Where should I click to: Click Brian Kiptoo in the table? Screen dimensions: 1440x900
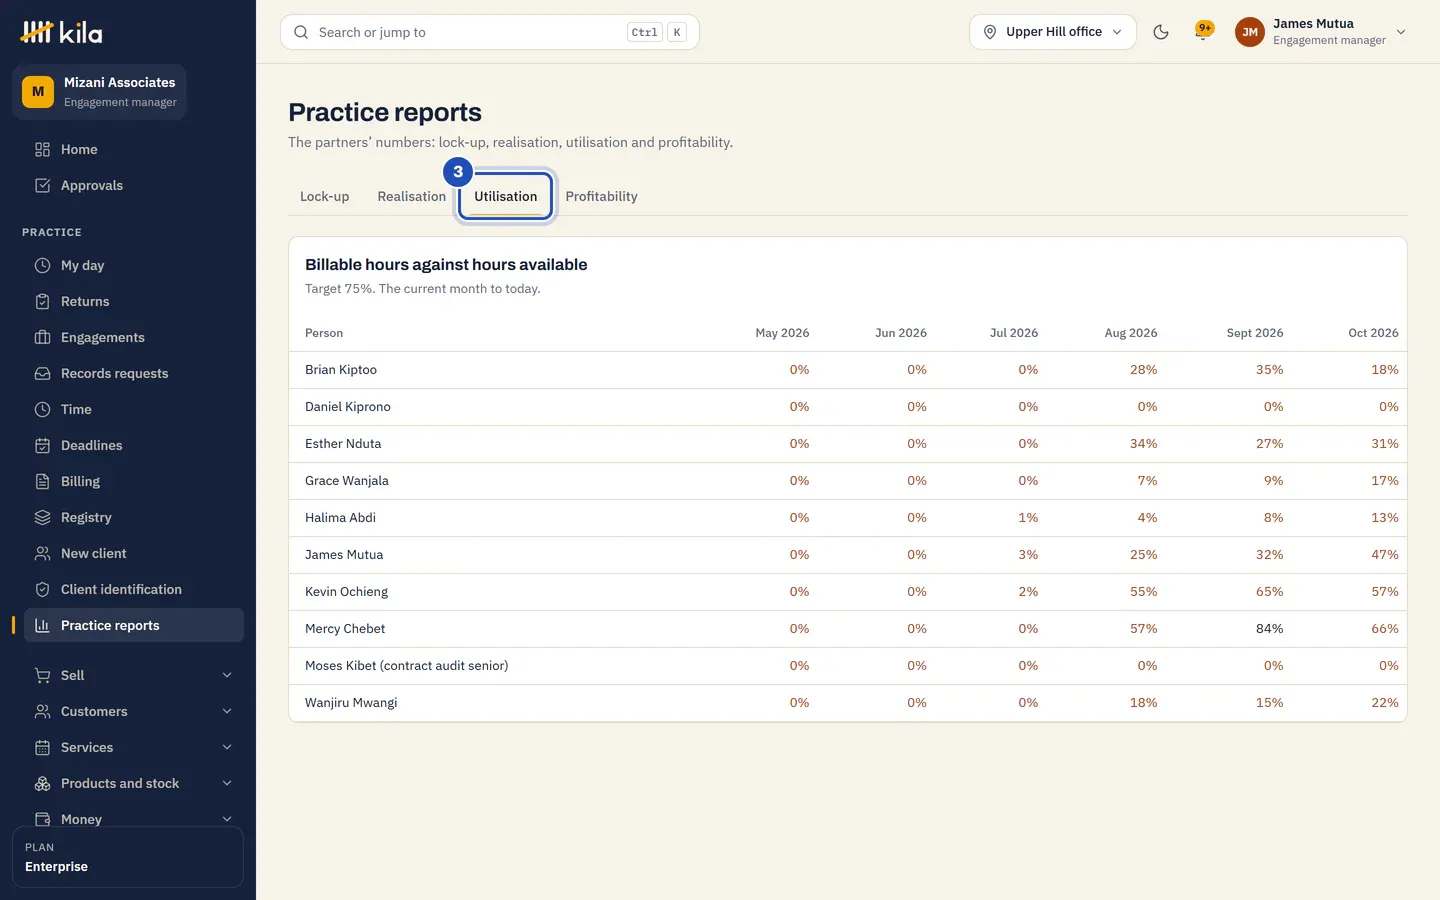(341, 370)
